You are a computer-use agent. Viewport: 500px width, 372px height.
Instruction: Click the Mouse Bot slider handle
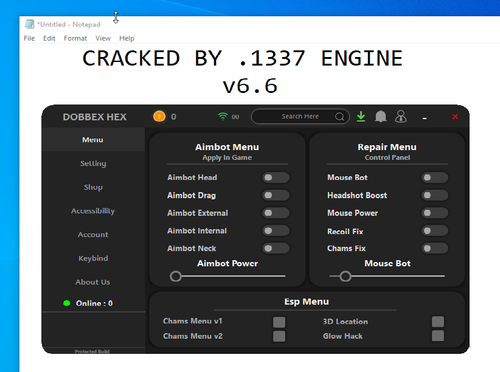point(345,276)
